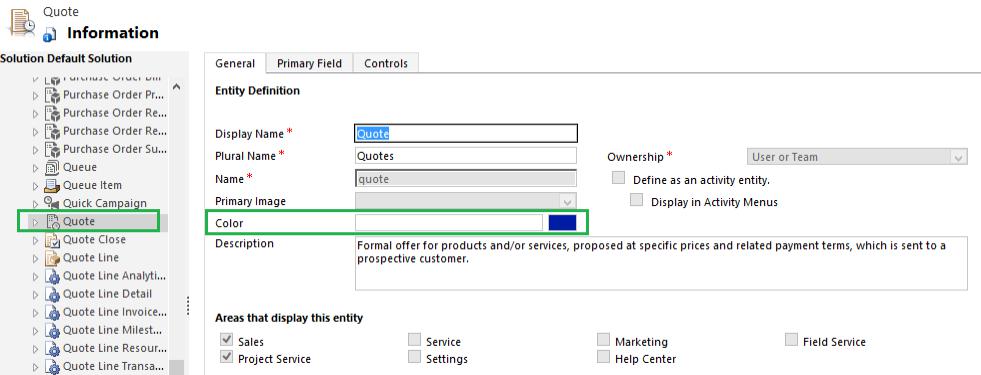Click the Queue Item entity icon
The height and width of the screenshot is (375, 981).
53,185
